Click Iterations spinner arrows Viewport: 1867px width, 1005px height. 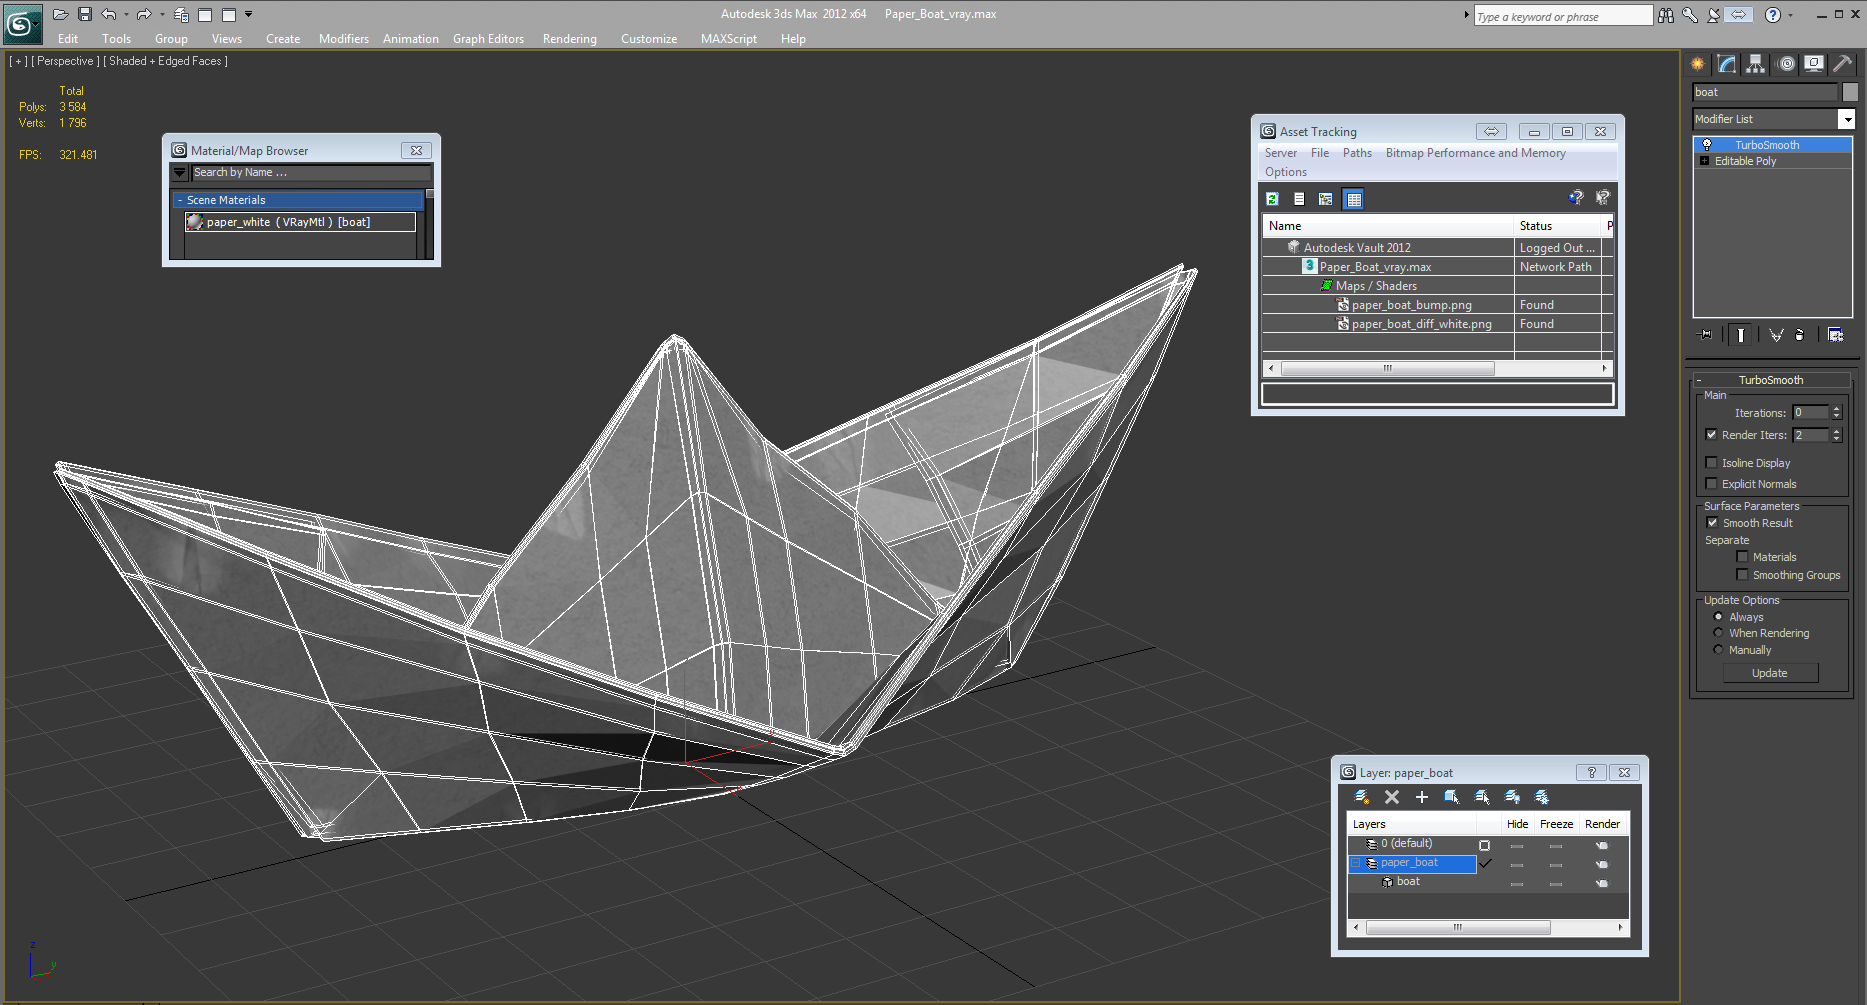(x=1836, y=412)
